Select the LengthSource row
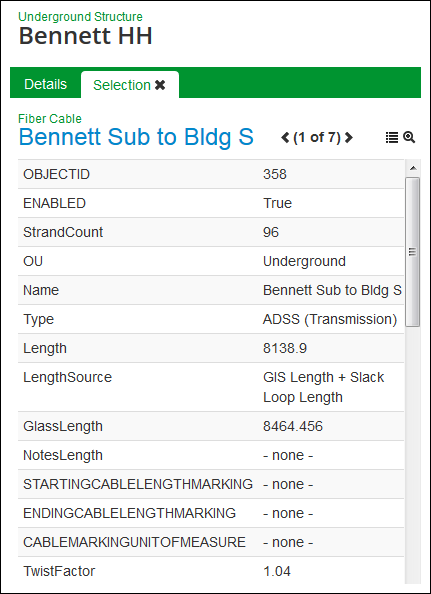 click(211, 387)
